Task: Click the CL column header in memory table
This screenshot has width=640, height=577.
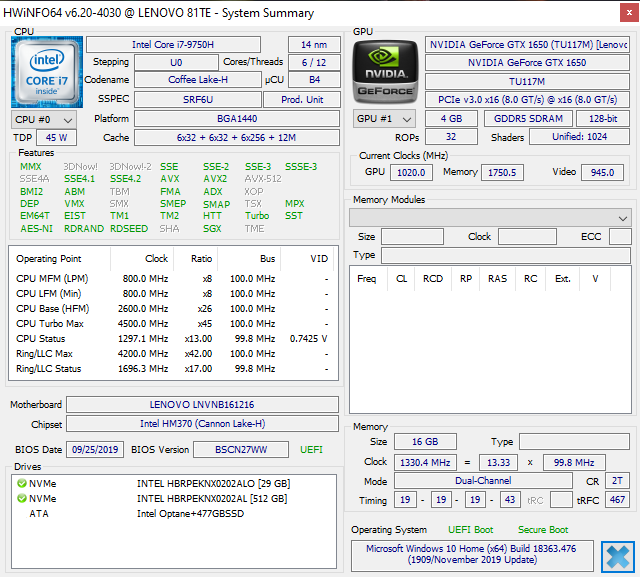Action: [402, 279]
